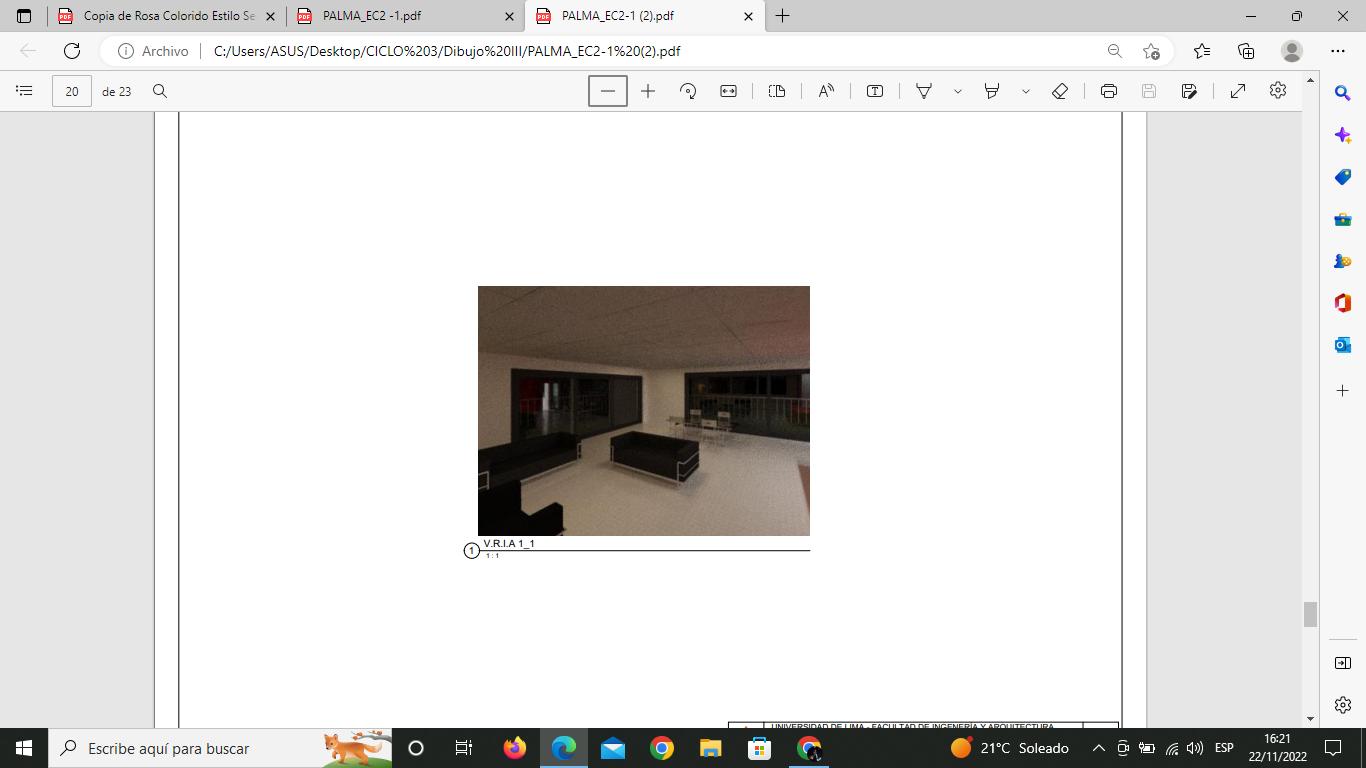
Task: Click the V.R.I.A 1_1 view label
Action: tap(509, 544)
